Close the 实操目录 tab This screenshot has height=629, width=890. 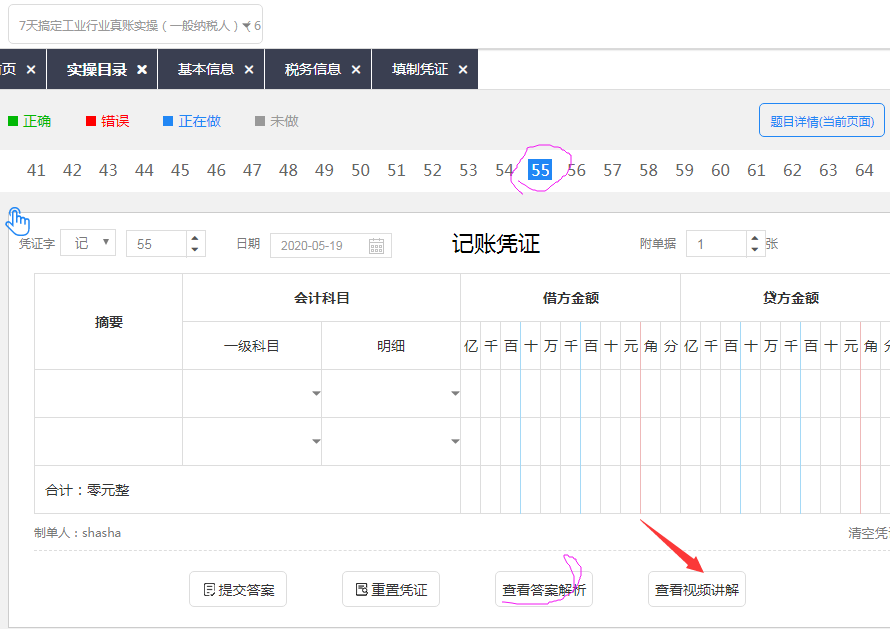click(142, 70)
